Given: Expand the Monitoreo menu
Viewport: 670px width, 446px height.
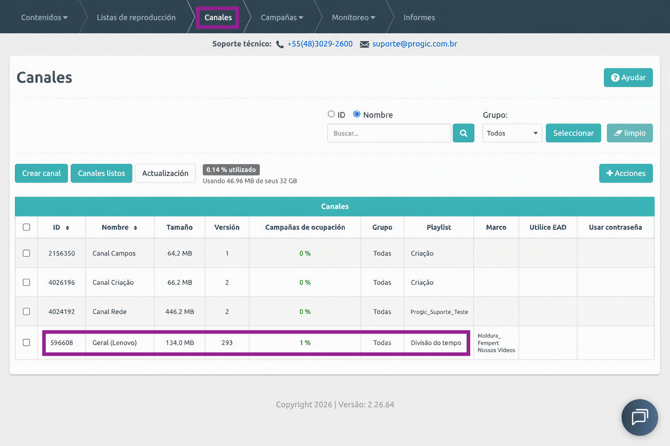Looking at the screenshot, I should 353,18.
